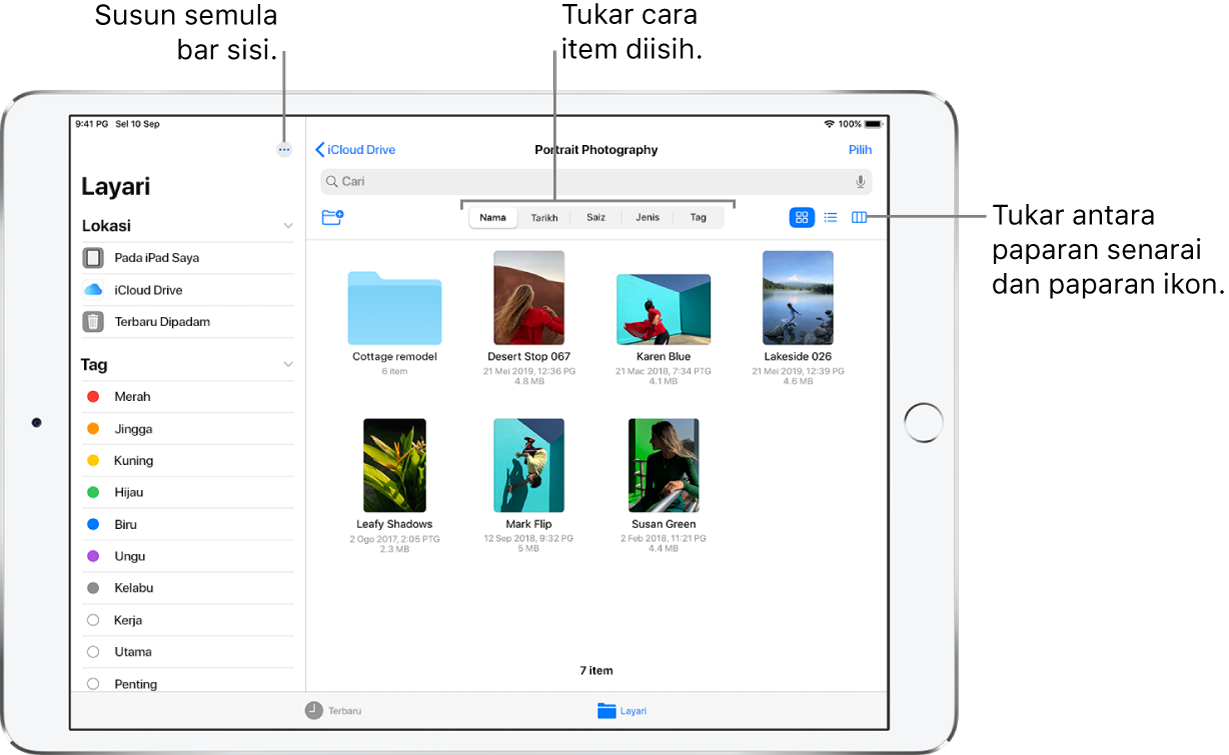
Task: Select the Hijau green tag
Action: 188,492
